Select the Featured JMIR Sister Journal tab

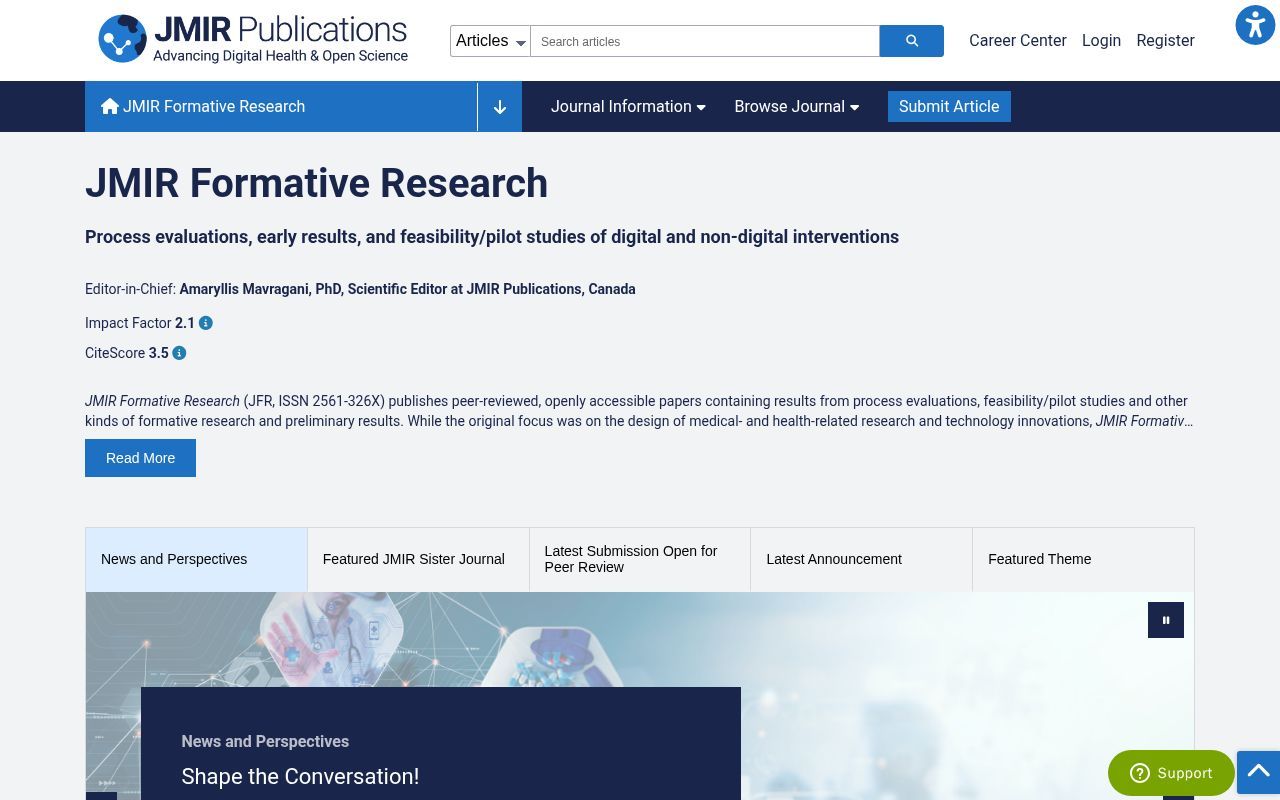[x=418, y=559]
